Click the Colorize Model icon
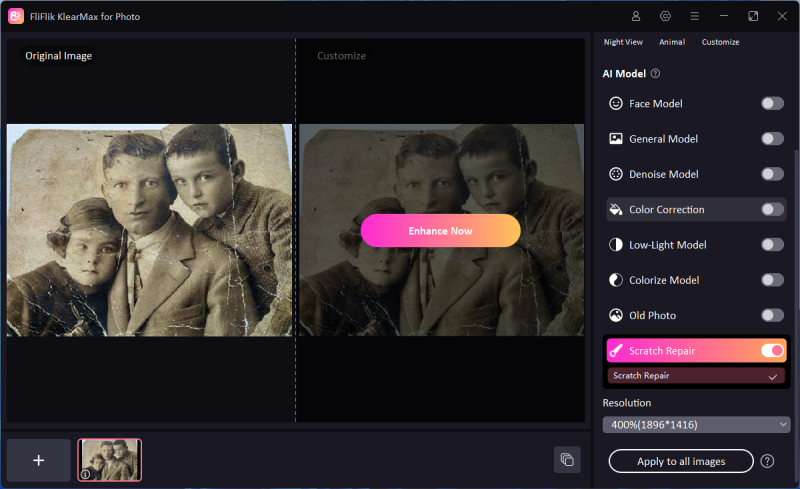800x489 pixels. [x=616, y=280]
